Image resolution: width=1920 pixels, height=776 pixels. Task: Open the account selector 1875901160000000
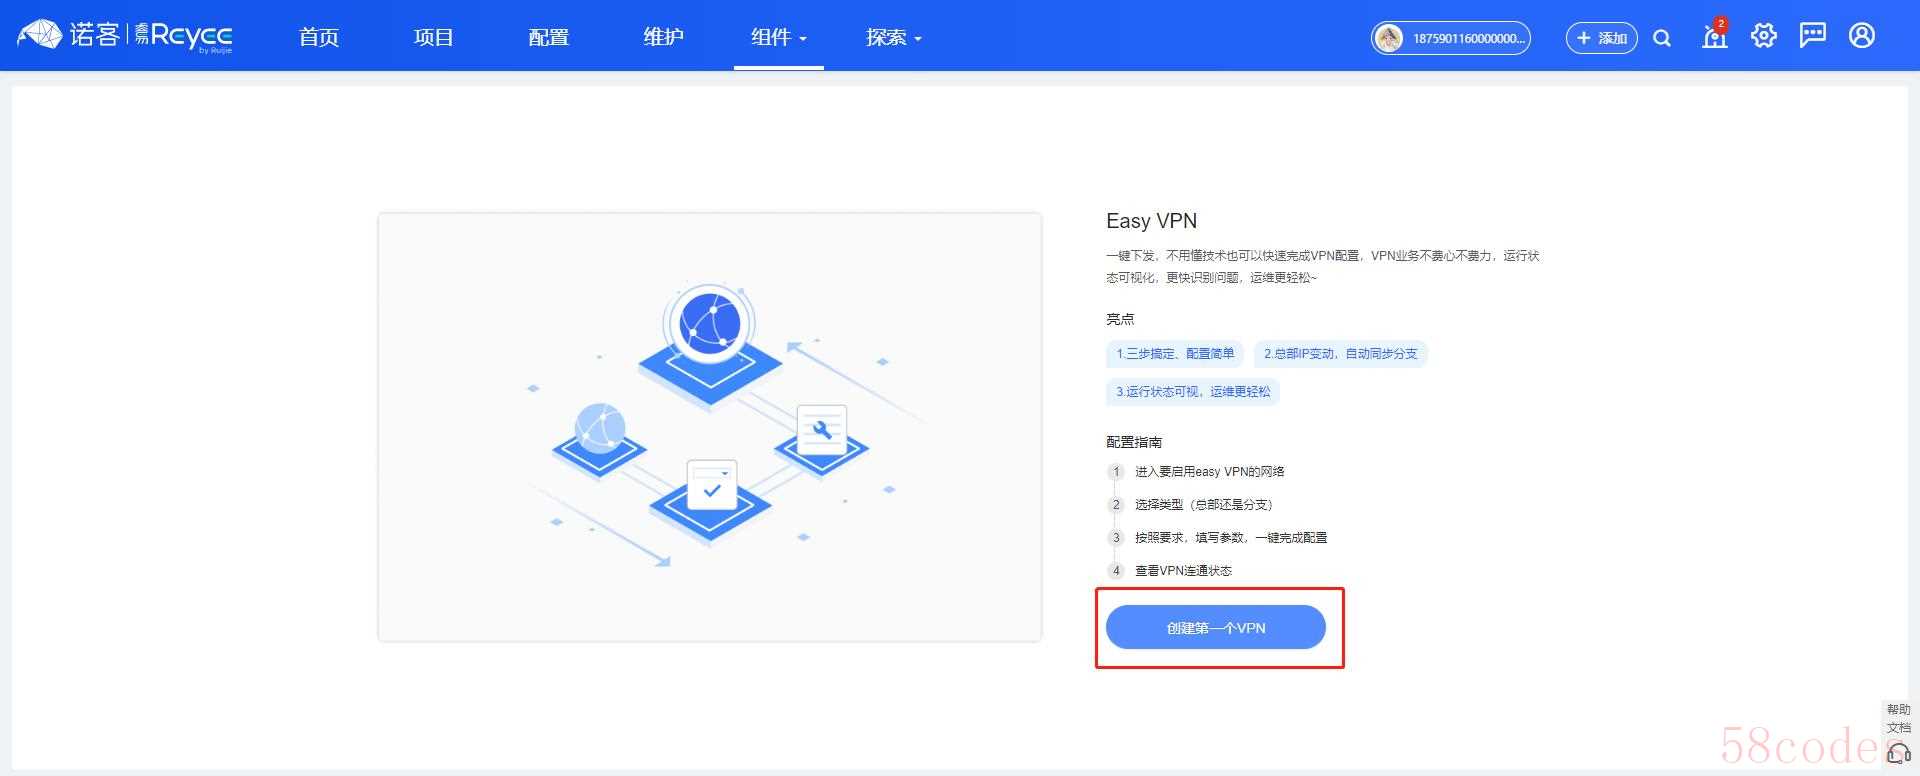click(1466, 38)
